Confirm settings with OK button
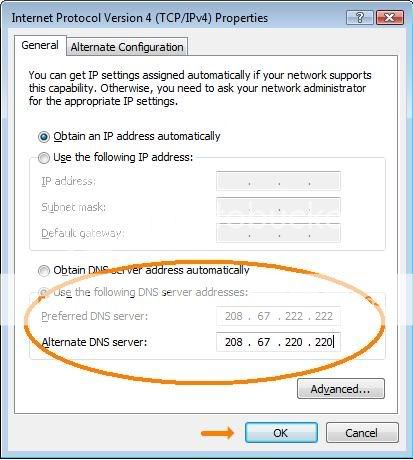 click(281, 433)
